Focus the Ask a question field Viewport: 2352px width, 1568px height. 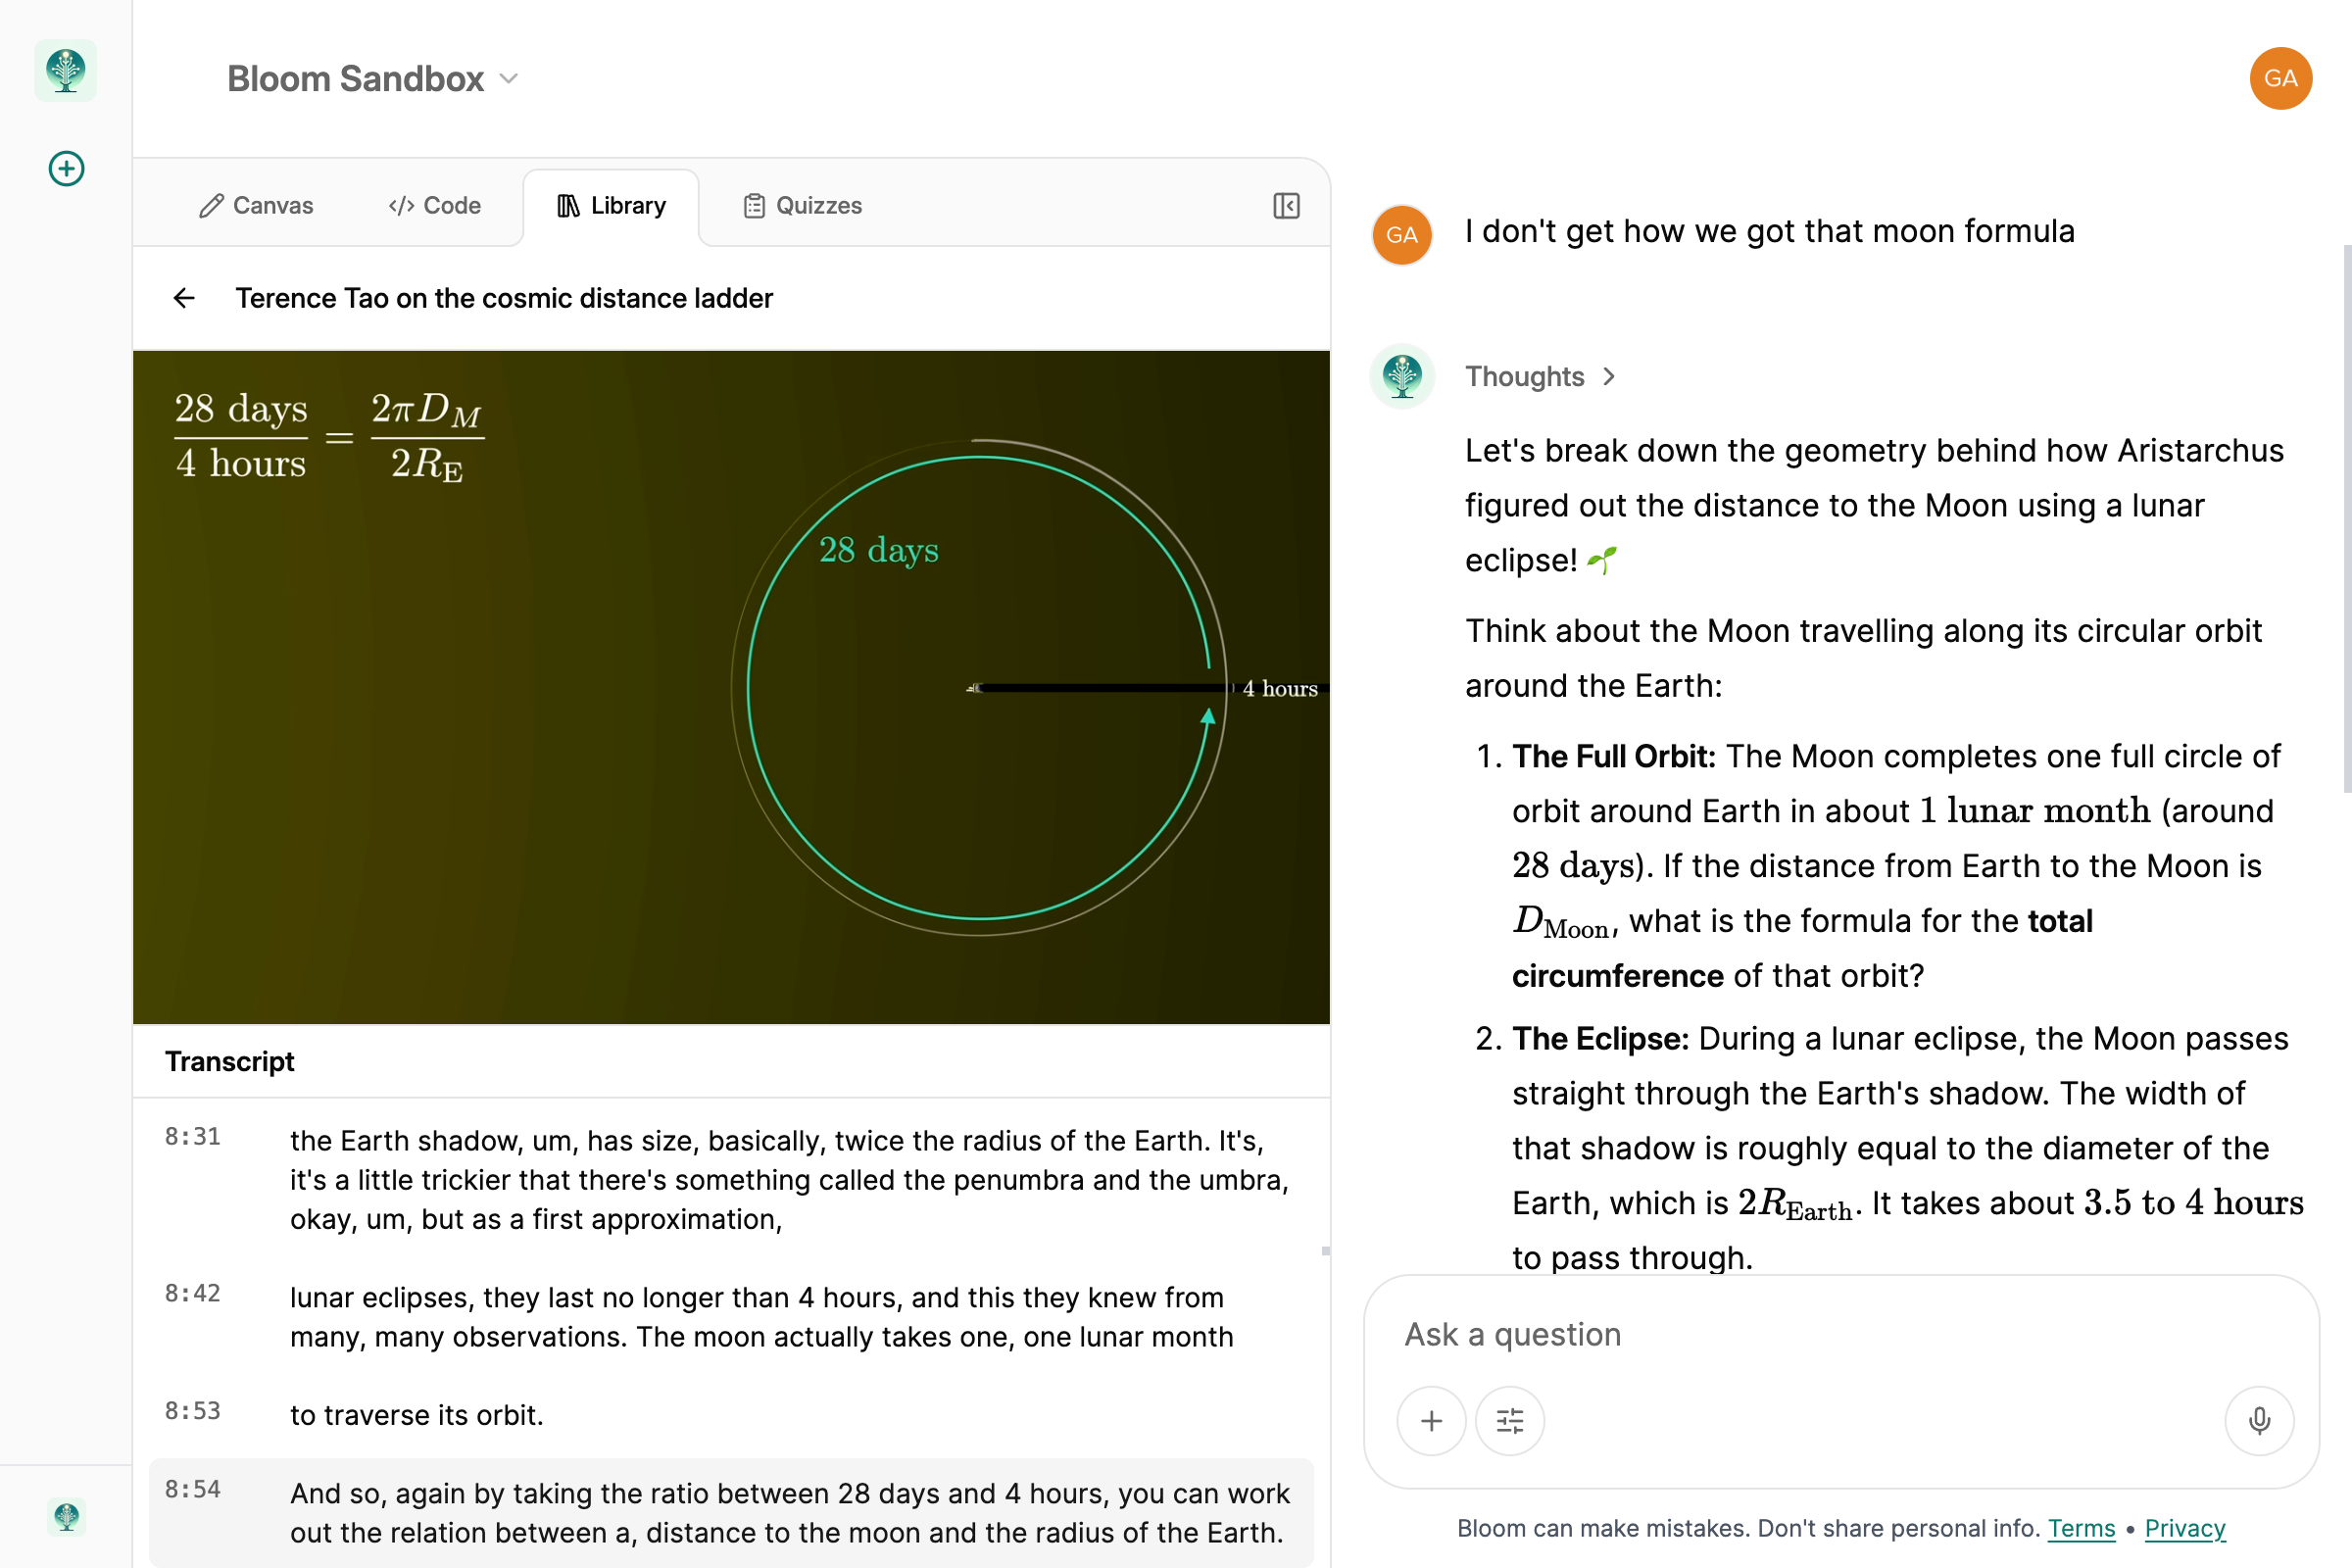click(1840, 1335)
